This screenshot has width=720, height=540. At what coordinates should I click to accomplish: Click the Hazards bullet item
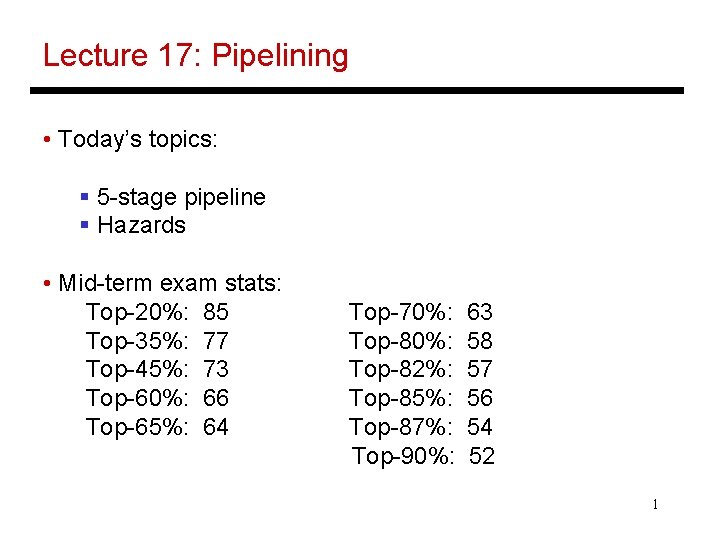click(x=141, y=225)
